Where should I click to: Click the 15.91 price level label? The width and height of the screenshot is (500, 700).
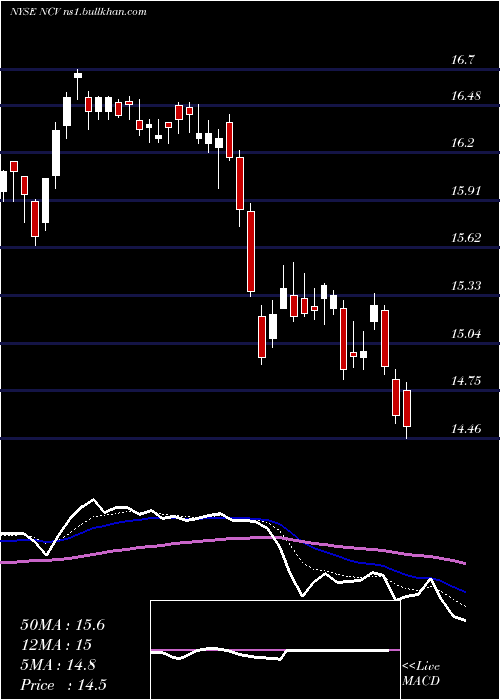pyautogui.click(x=466, y=191)
